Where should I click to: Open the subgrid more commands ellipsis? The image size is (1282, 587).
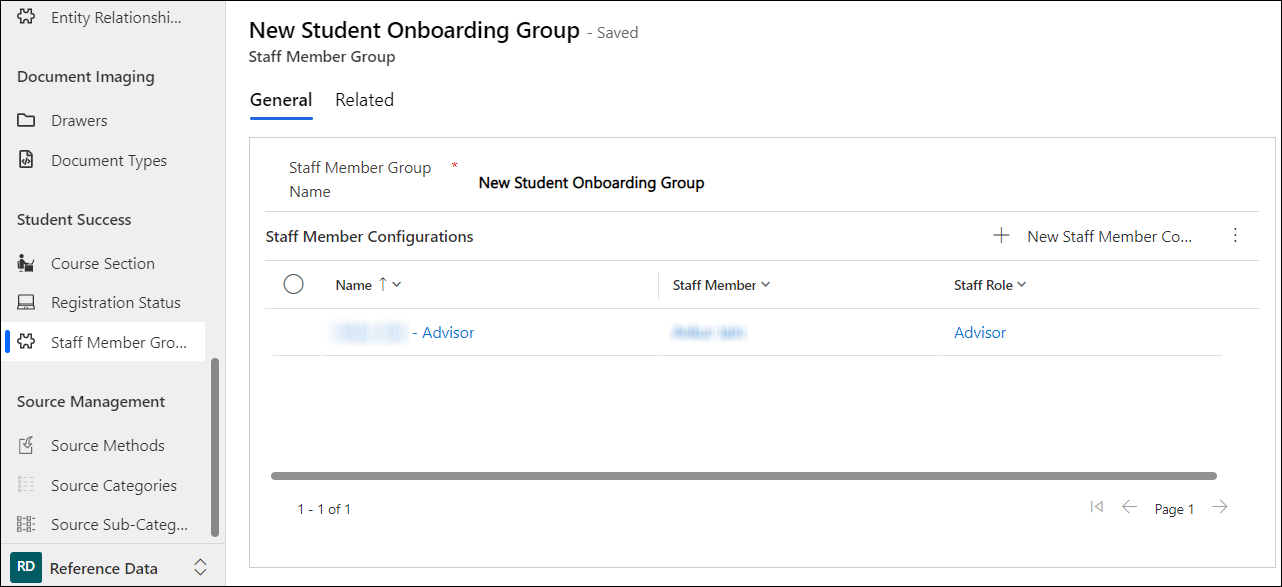click(x=1235, y=236)
